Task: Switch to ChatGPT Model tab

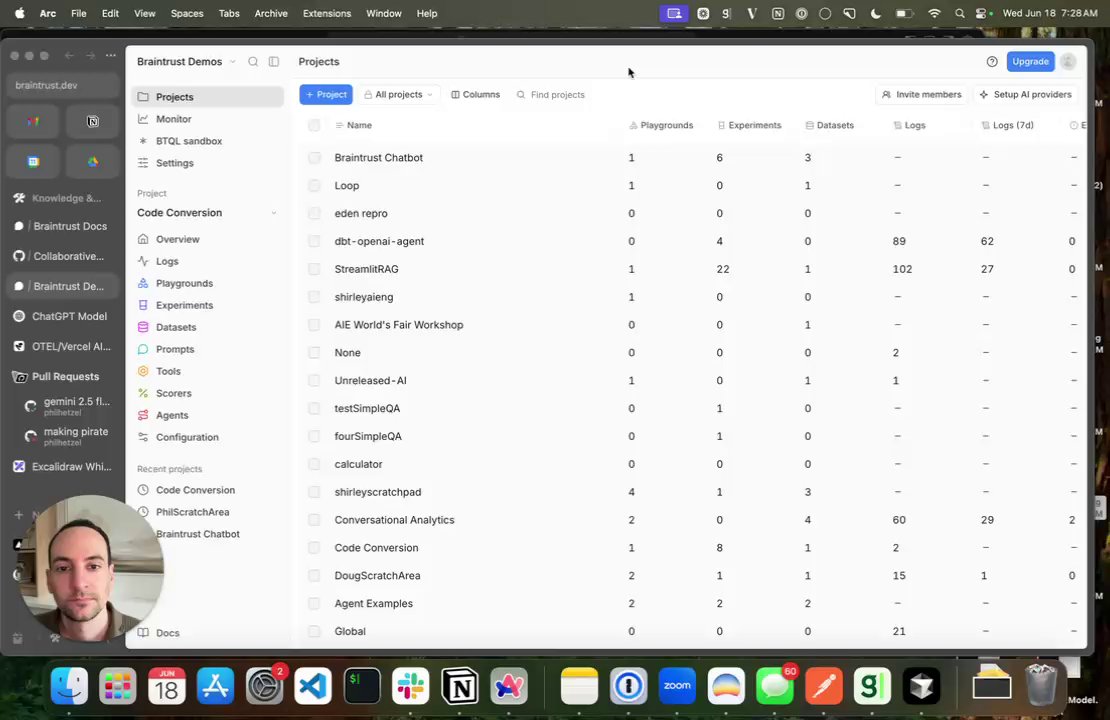Action: (62, 316)
